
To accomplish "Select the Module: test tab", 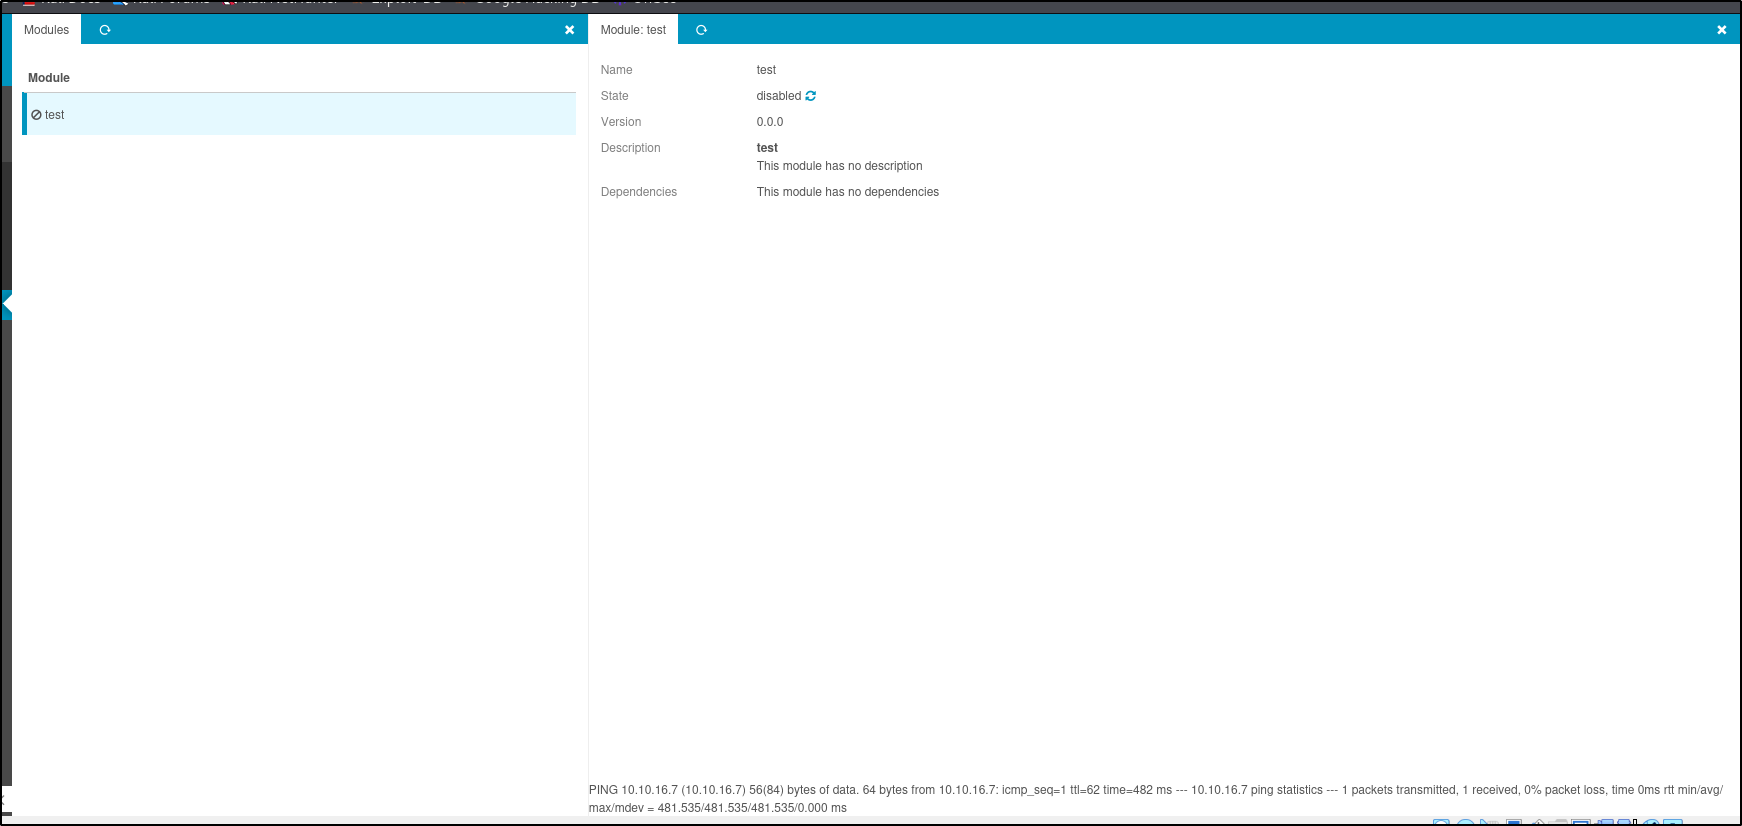I will 633,30.
